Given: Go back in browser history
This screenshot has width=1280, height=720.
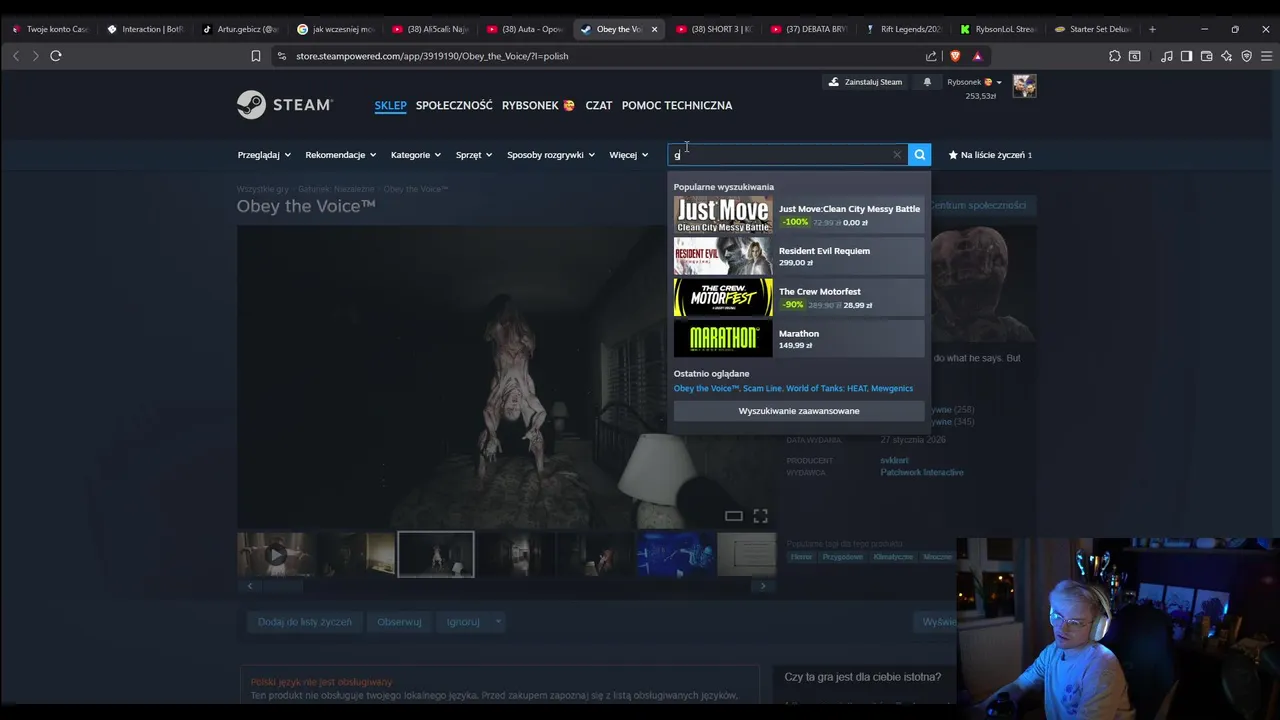Looking at the screenshot, I should (x=16, y=56).
